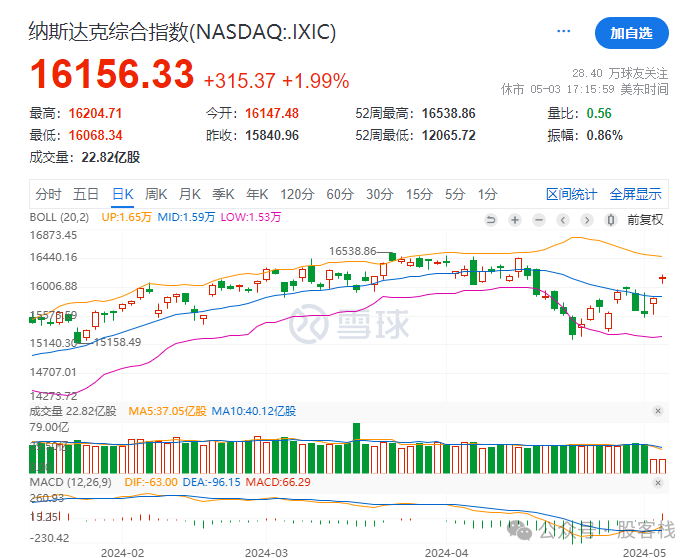This screenshot has width=698, height=558.
Task: Click the 昨收 value 15840.96
Action: [272, 135]
